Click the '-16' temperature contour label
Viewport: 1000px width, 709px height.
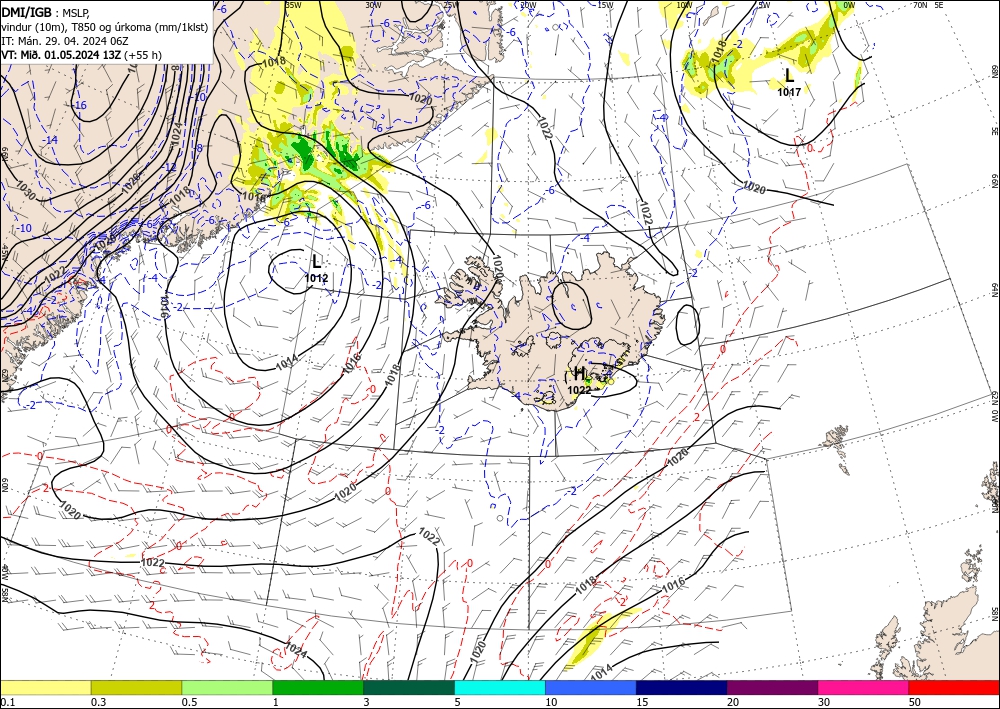point(80,105)
